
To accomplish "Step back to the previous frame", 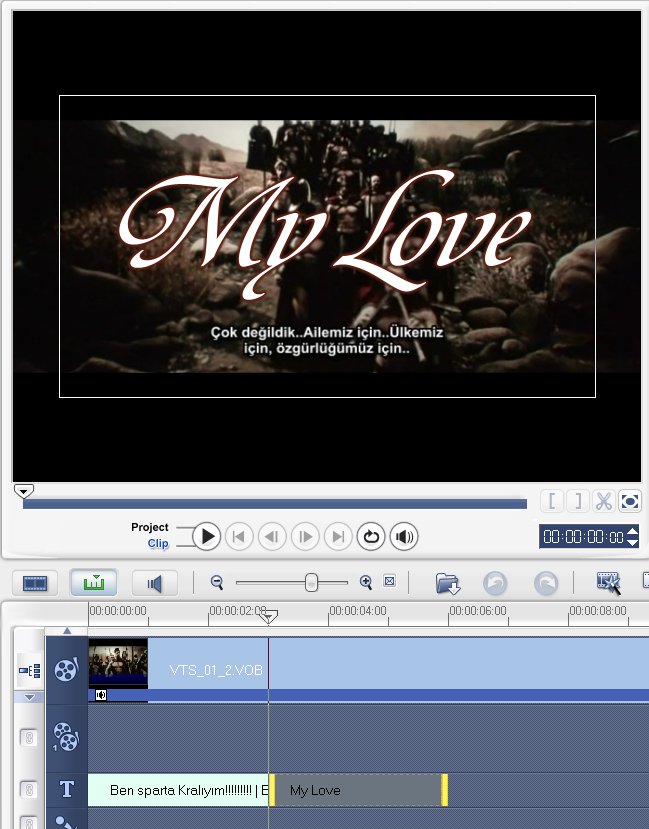I will [272, 537].
